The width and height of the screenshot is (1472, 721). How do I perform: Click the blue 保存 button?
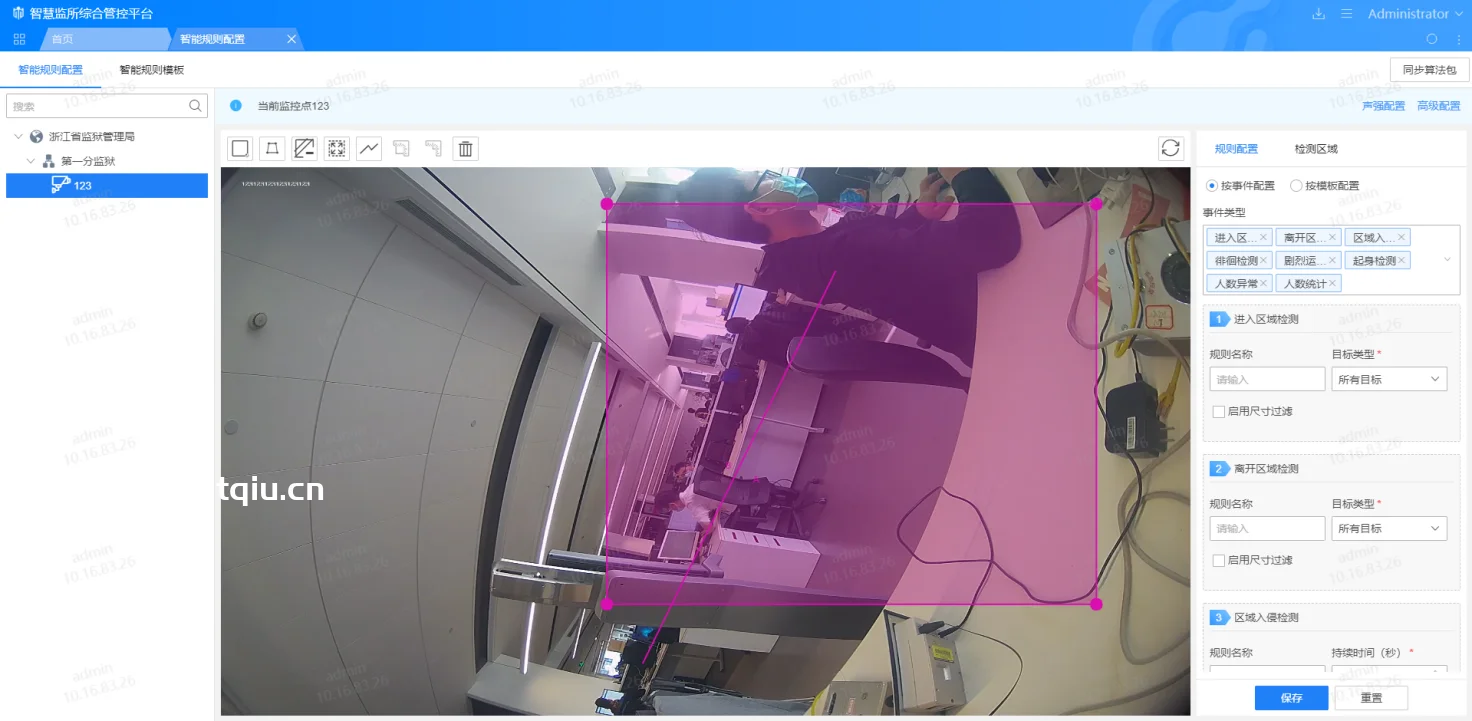(x=1291, y=698)
